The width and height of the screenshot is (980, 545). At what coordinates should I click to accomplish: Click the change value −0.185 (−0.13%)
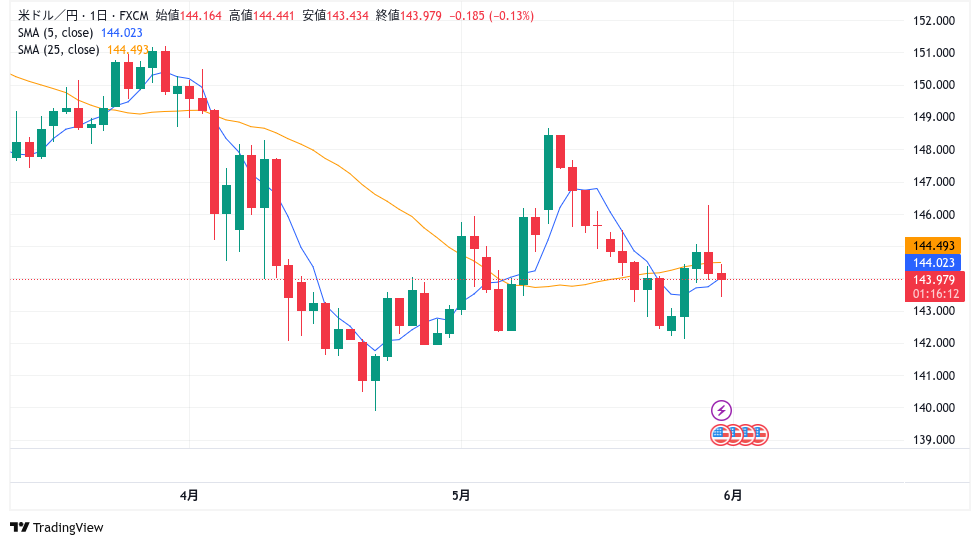click(x=492, y=16)
